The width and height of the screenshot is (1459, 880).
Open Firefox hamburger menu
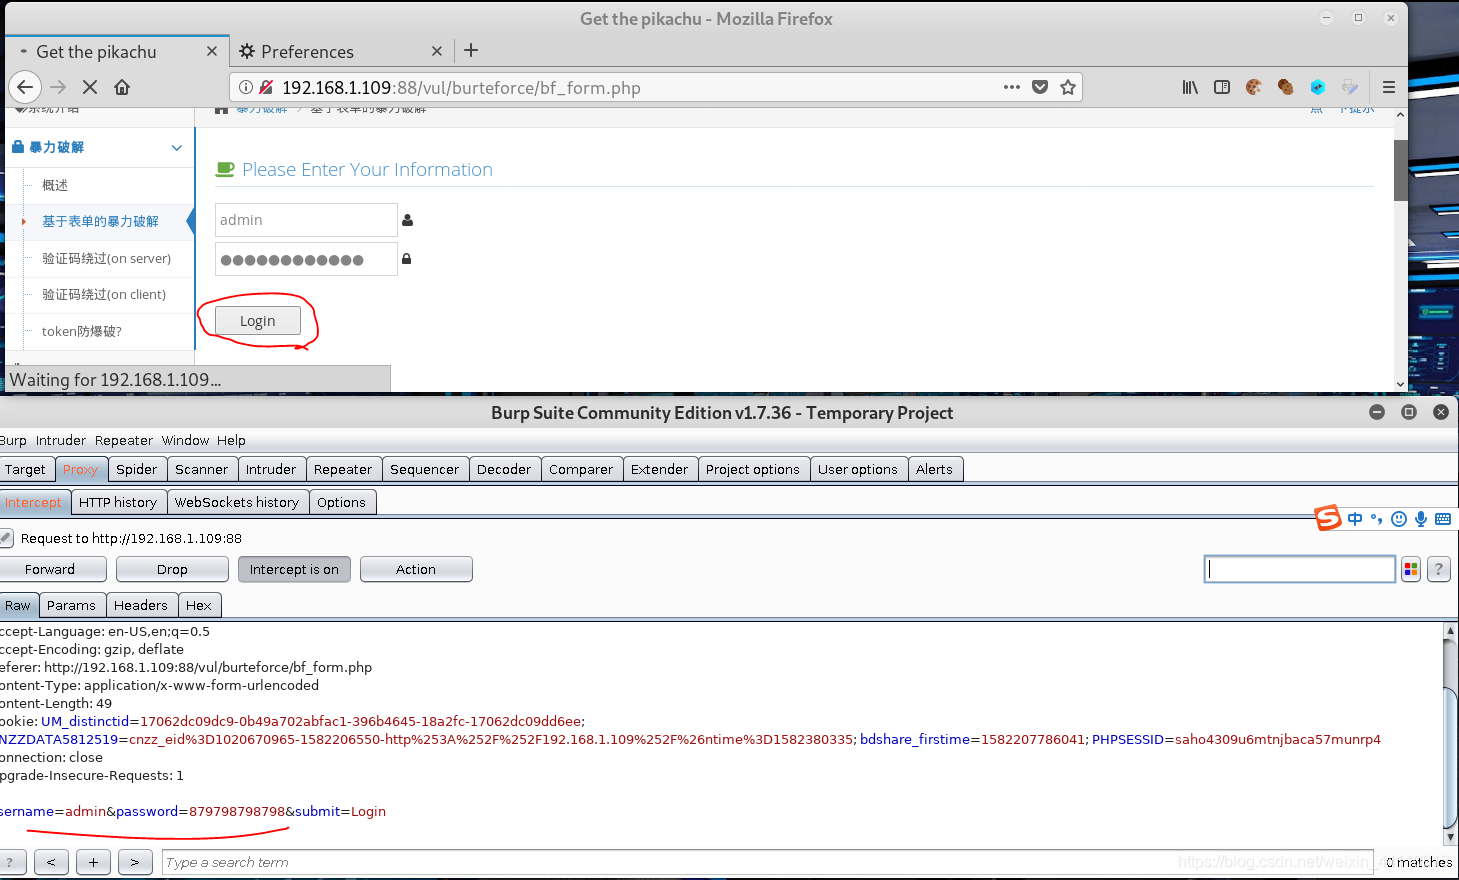point(1389,87)
